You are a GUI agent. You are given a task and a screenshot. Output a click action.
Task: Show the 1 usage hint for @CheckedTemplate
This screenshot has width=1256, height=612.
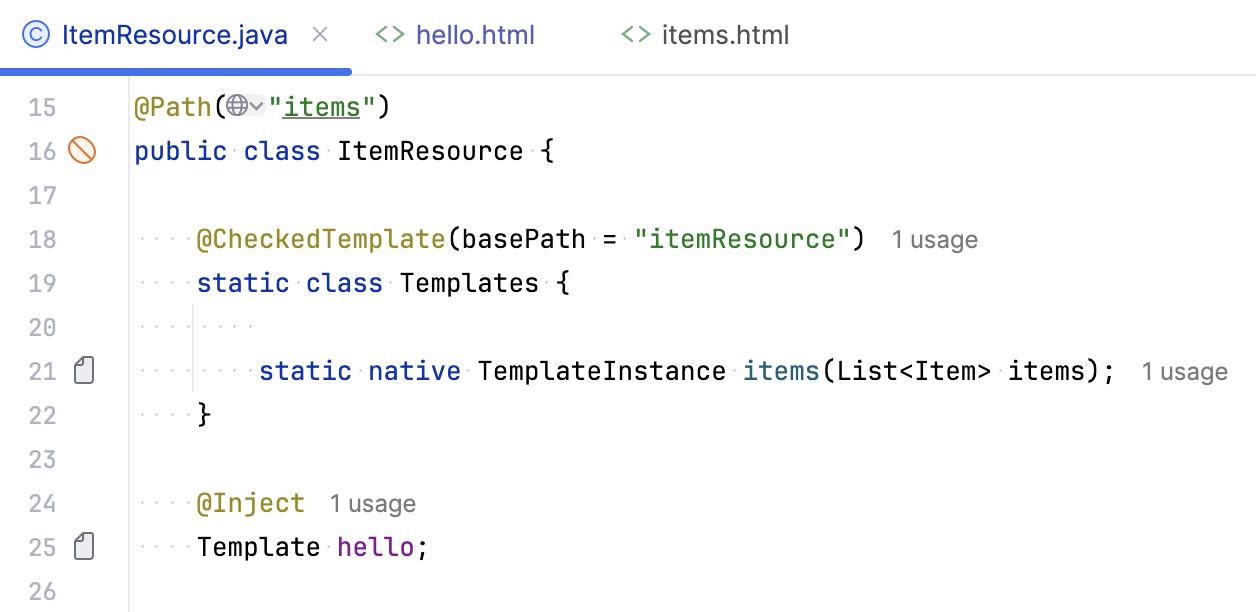coord(935,240)
